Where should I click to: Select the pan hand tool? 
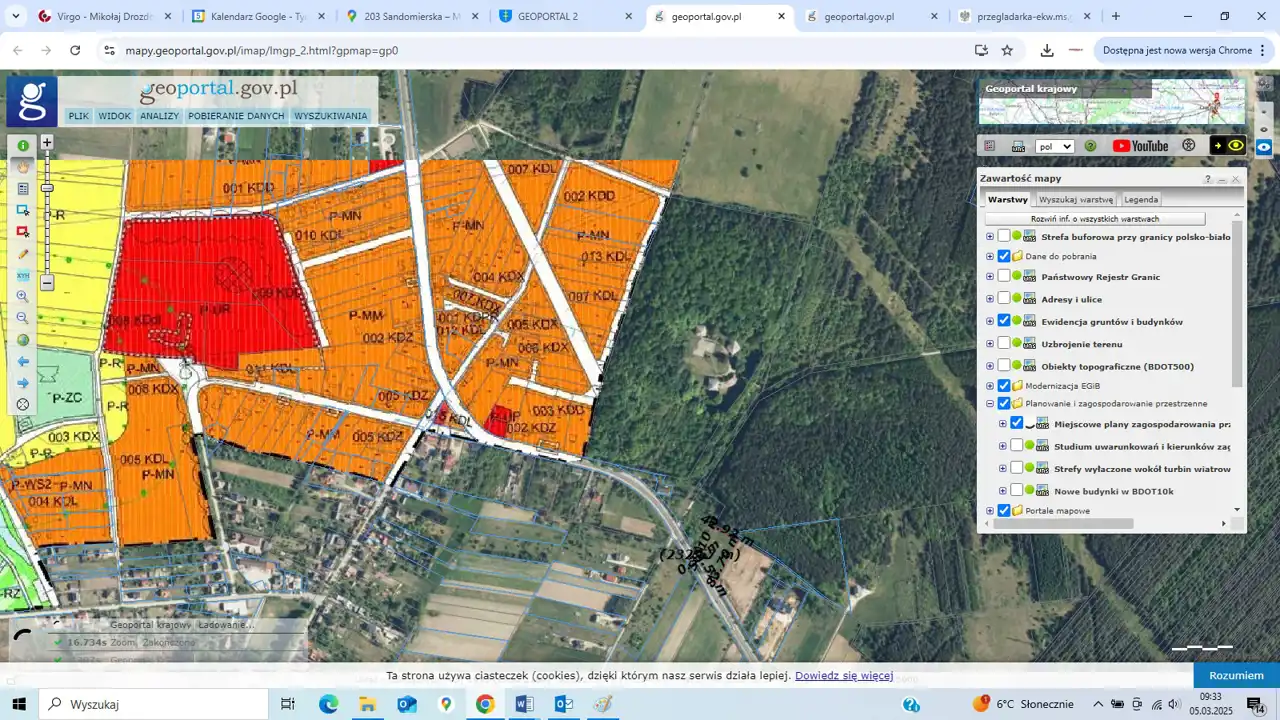pos(23,167)
